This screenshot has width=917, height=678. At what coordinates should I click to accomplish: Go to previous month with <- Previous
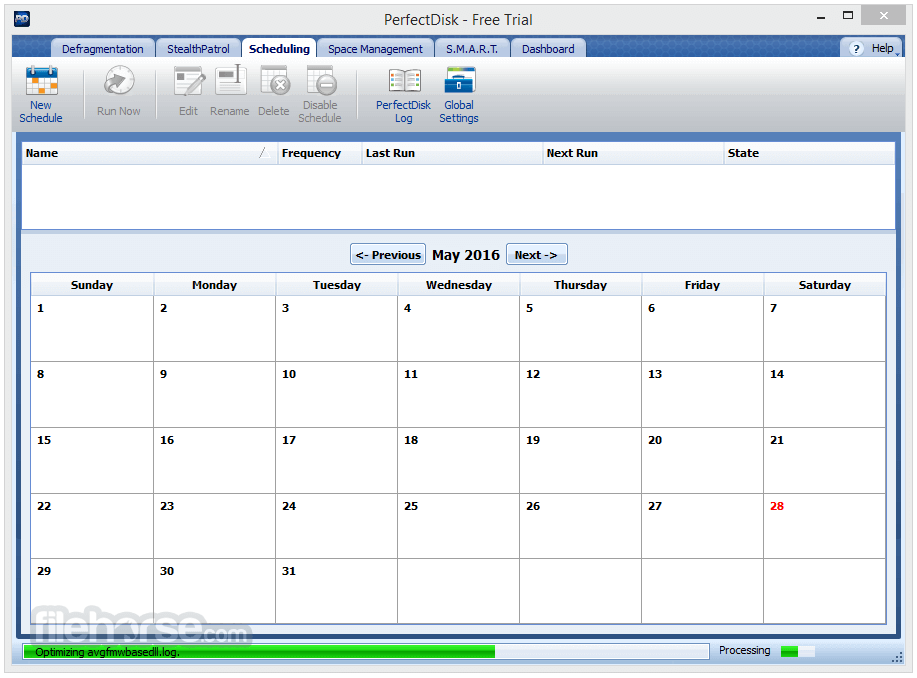[388, 254]
